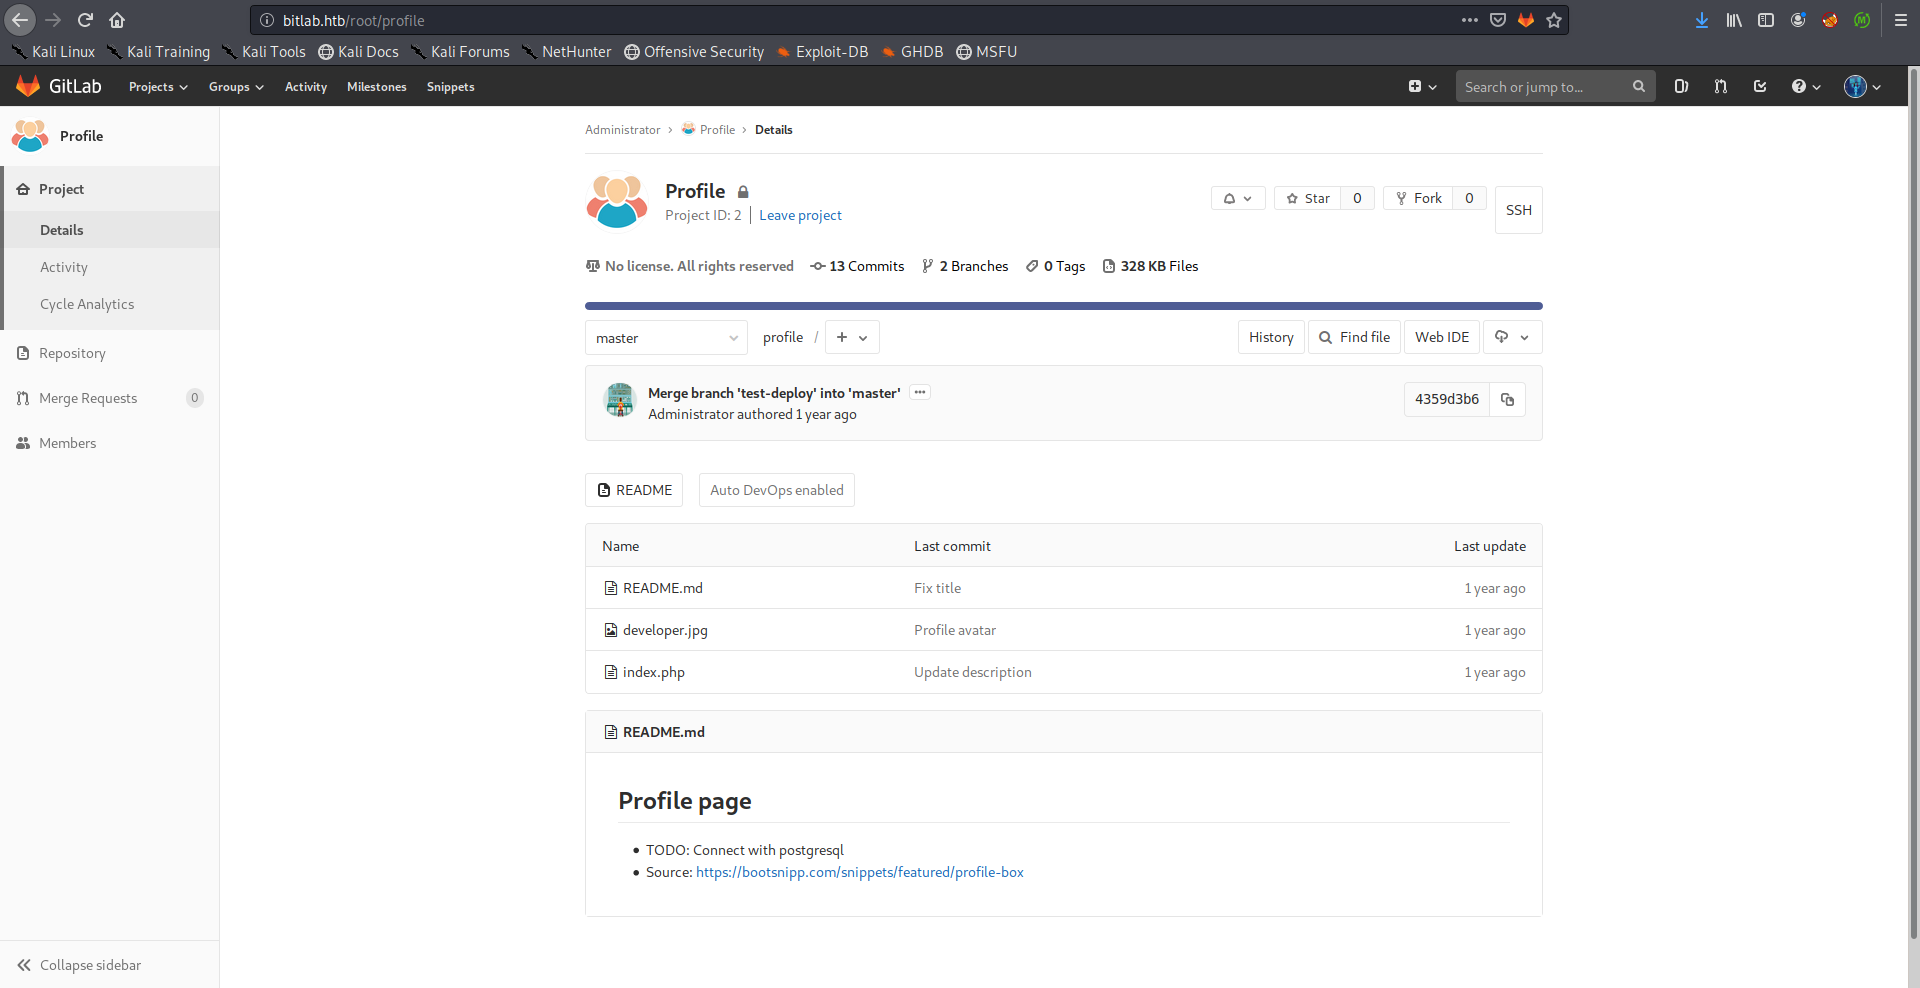Image resolution: width=1920 pixels, height=988 pixels.
Task: Click the Leave project link
Action: [x=800, y=215]
